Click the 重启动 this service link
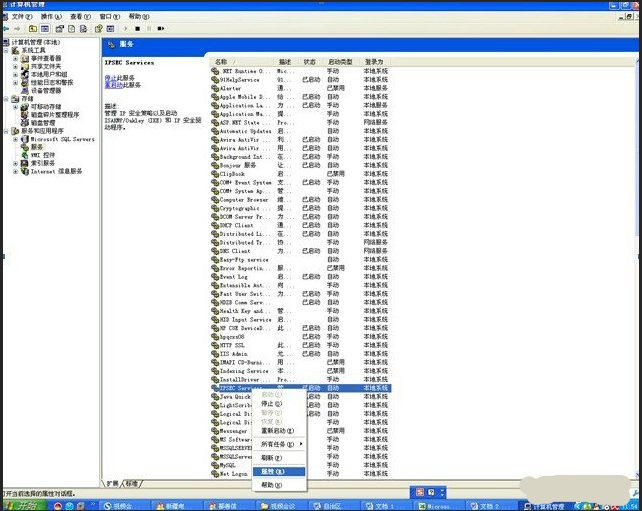 [113, 85]
